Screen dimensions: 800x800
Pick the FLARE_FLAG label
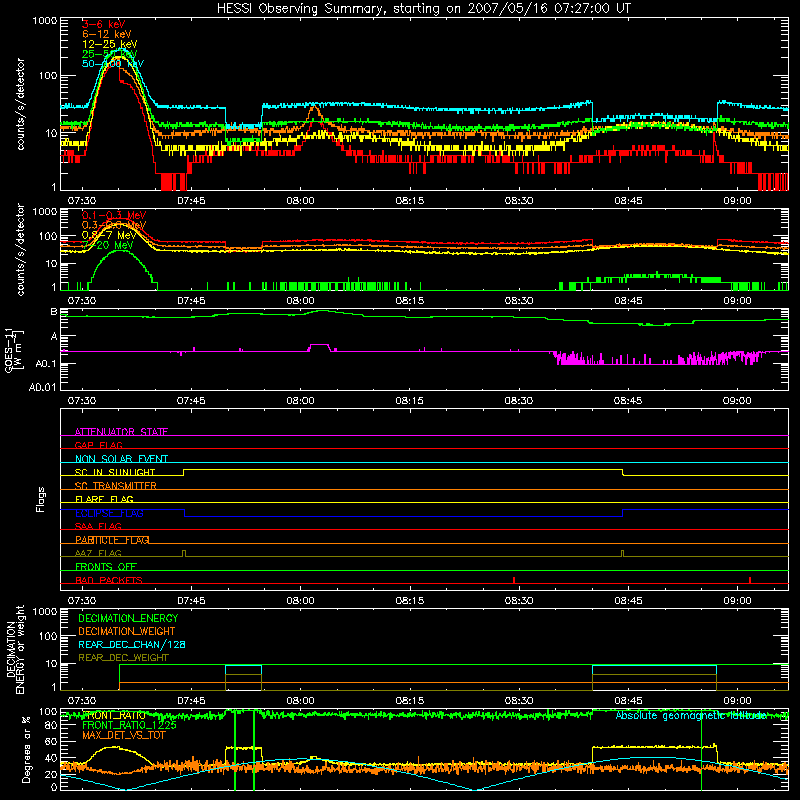click(104, 499)
